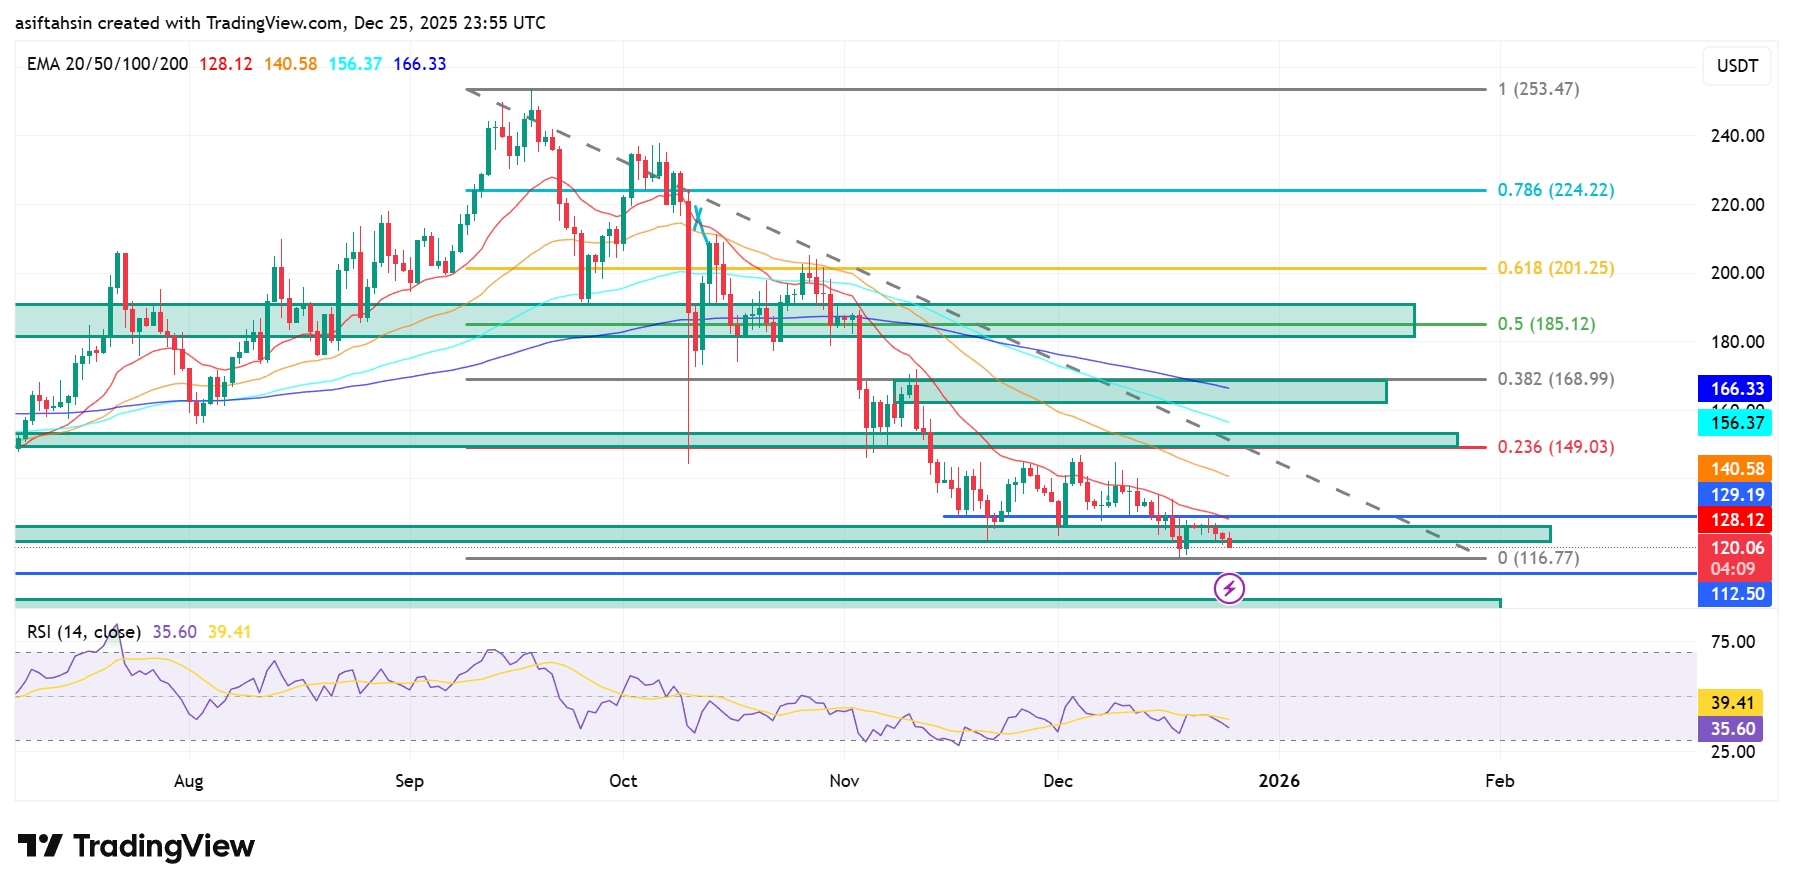Select the 0.382 (168.99) Fibonacci label

pos(1555,379)
